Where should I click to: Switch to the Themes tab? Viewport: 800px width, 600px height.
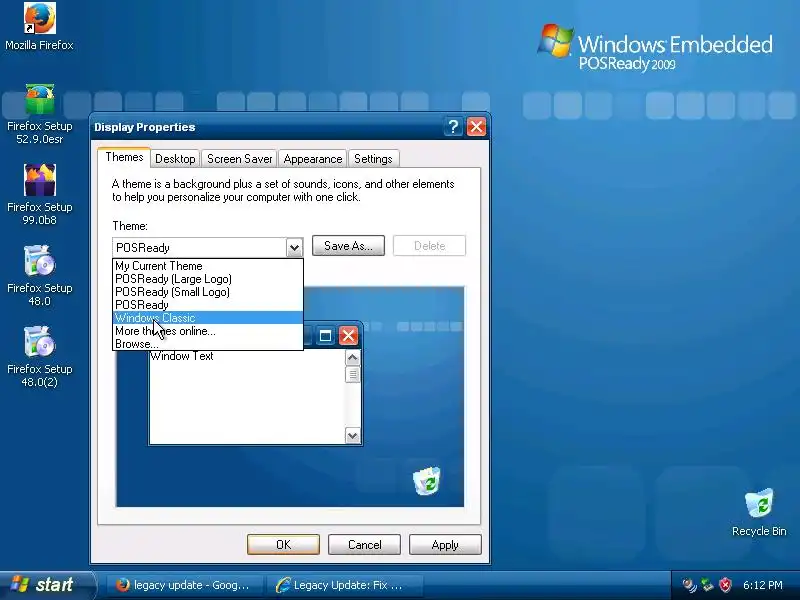click(x=124, y=157)
